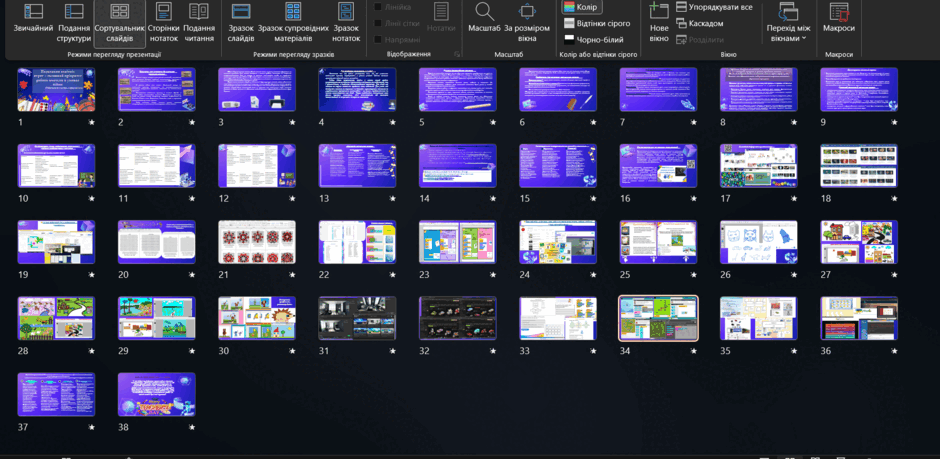Select slide 2 thumbnail
Screen dimensions: 940x459
157,89
